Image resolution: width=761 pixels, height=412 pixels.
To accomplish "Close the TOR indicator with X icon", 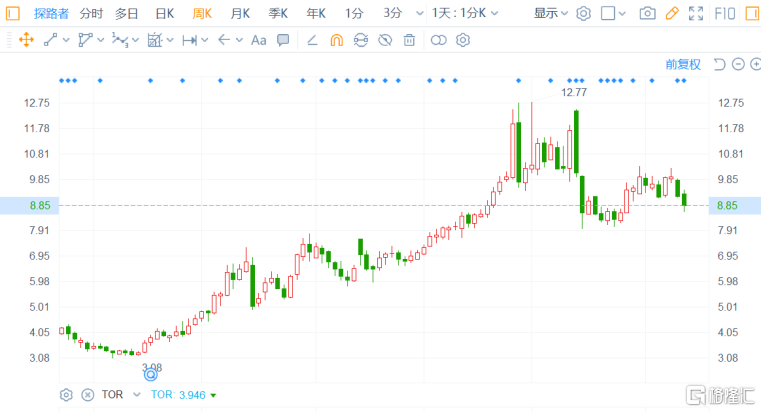I will point(87,395).
